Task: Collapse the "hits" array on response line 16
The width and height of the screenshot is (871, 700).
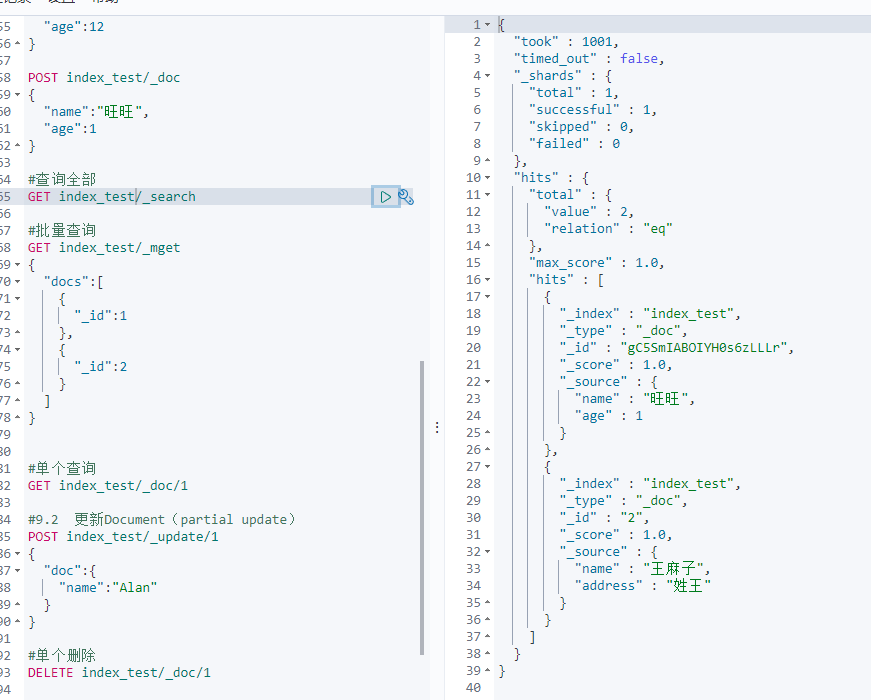Action: tap(487, 280)
